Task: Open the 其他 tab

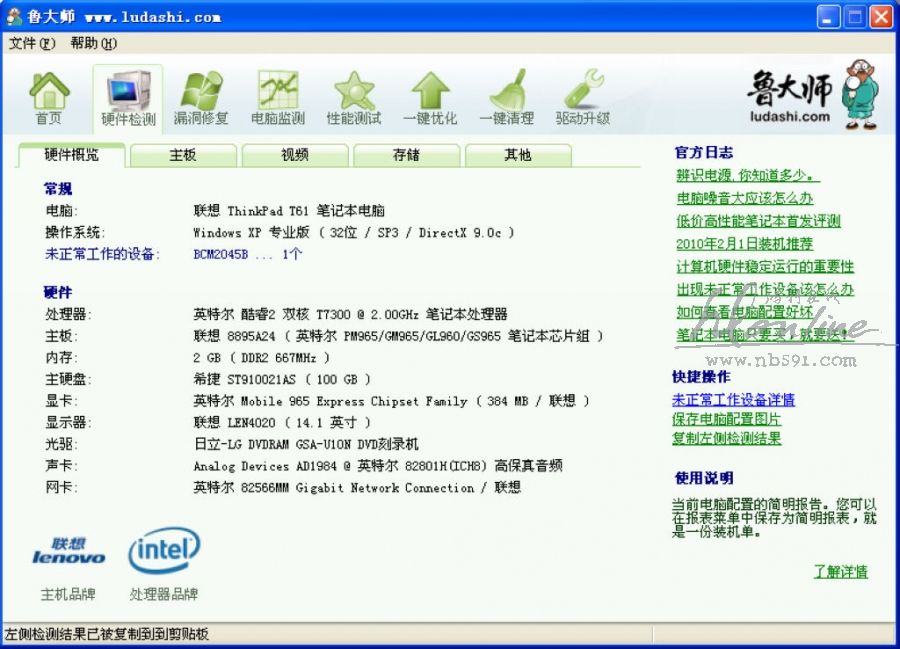Action: [x=518, y=155]
